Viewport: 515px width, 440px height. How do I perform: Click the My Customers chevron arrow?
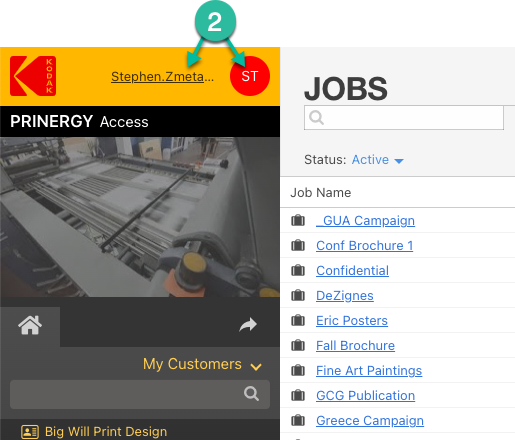point(256,367)
